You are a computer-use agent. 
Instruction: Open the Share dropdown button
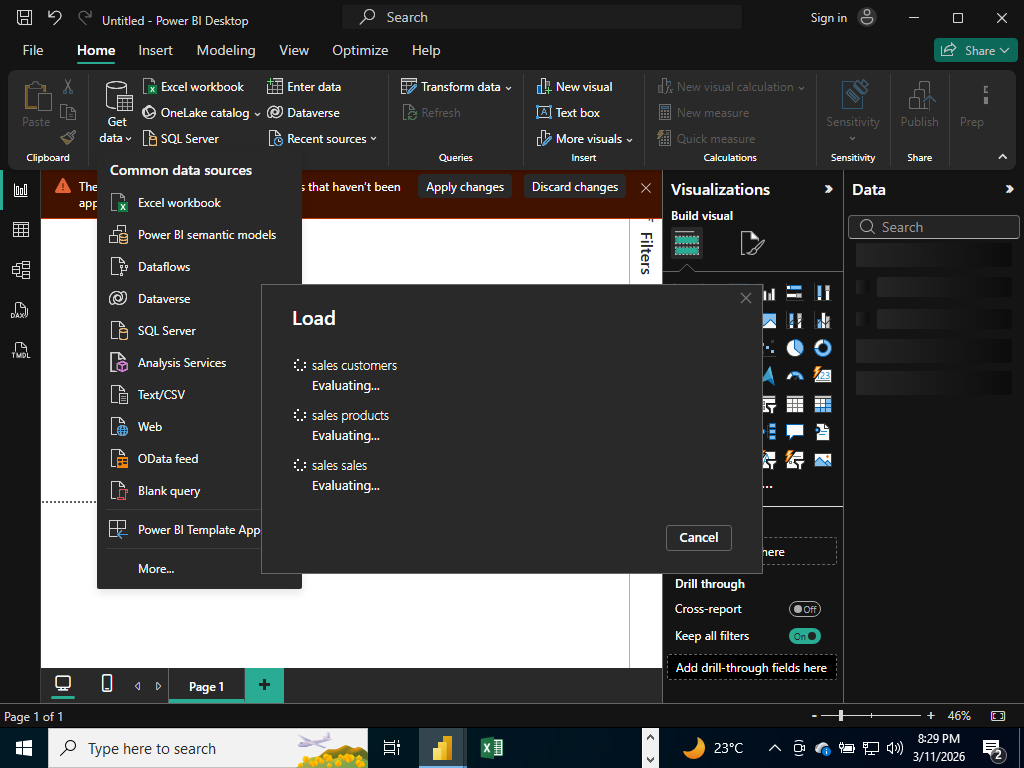pyautogui.click(x=976, y=50)
